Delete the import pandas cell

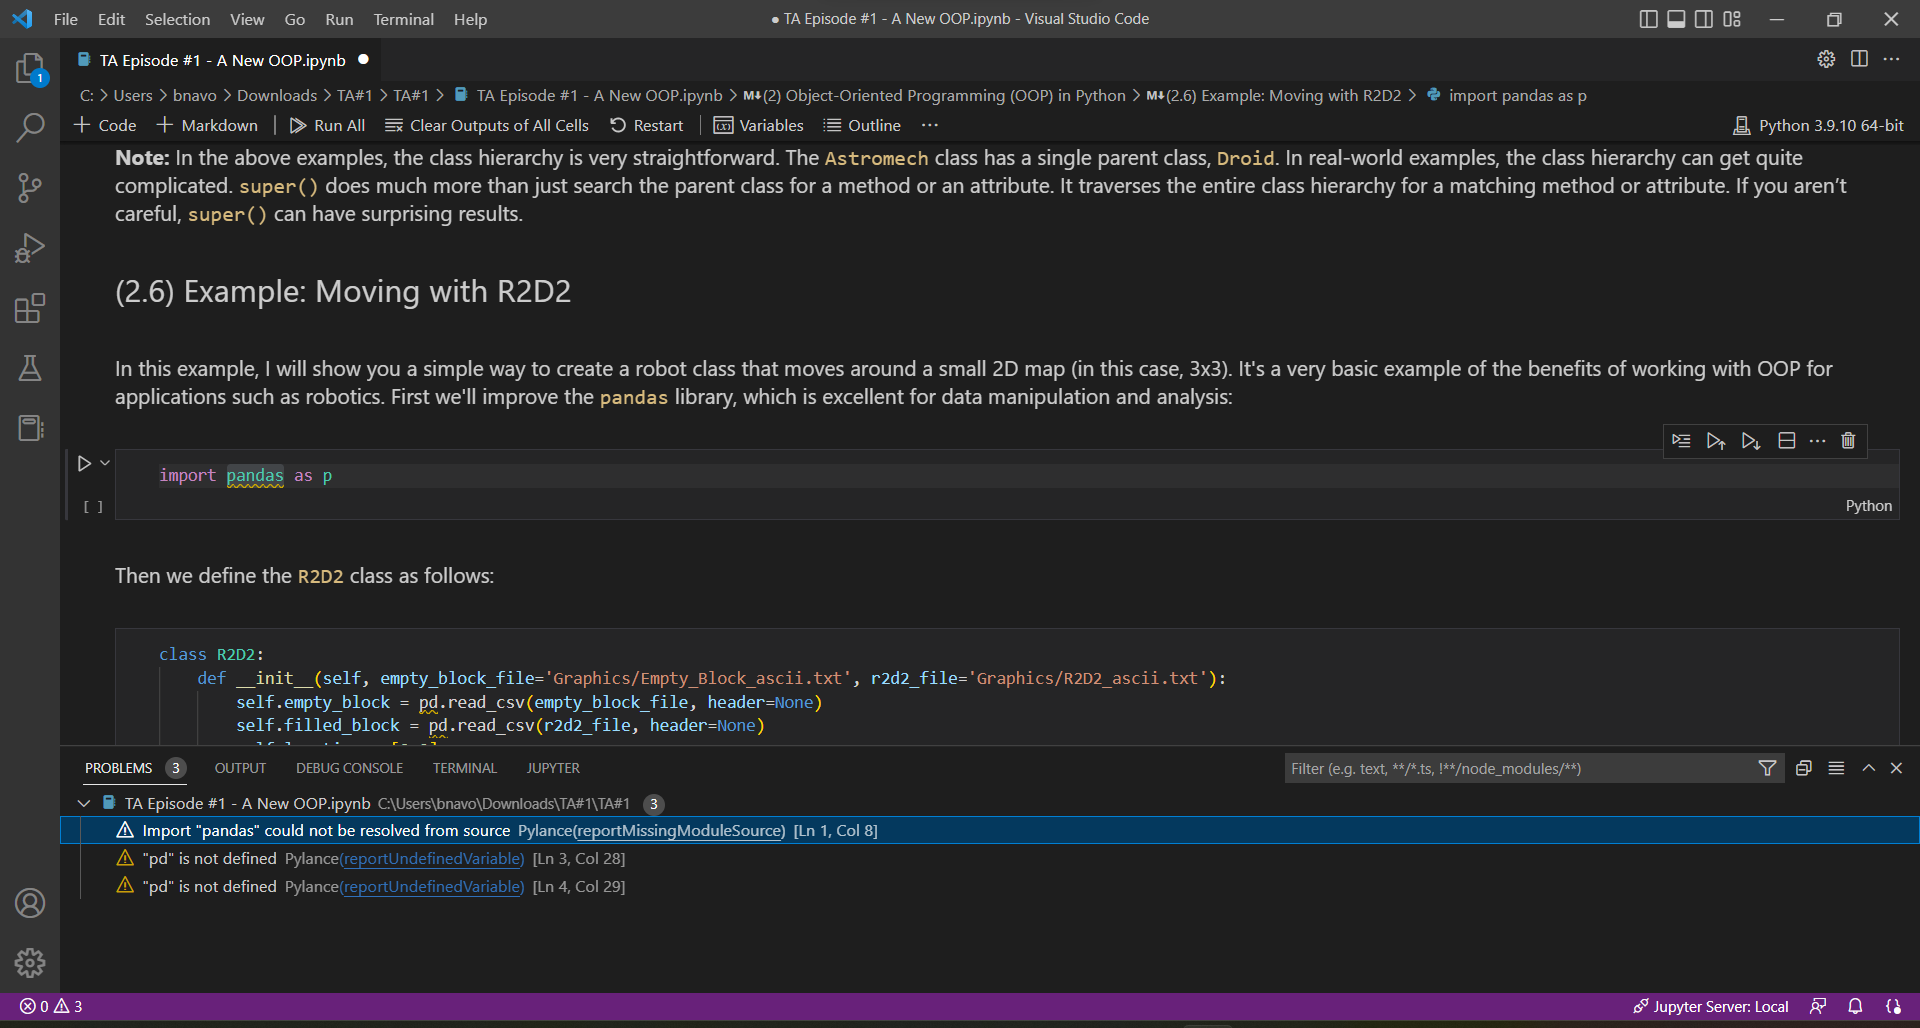click(x=1848, y=441)
